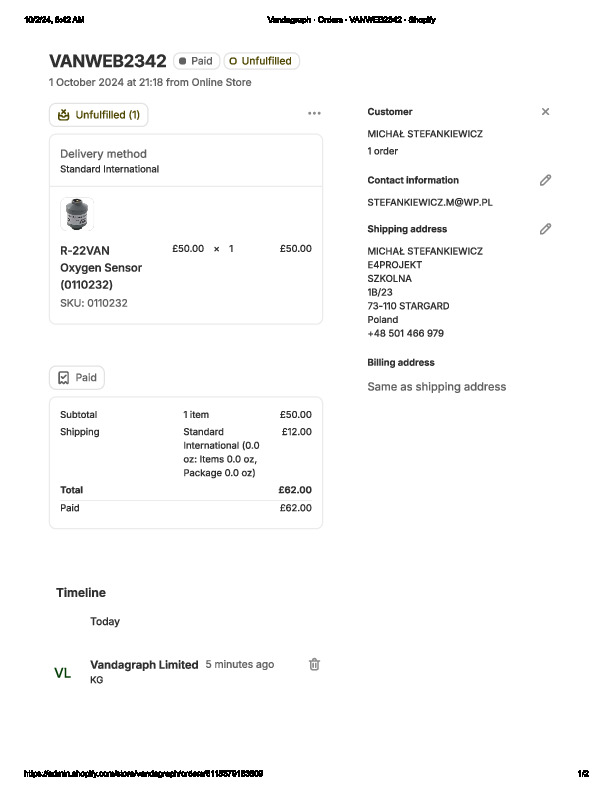This screenshot has width=612, height=792.
Task: Delete the timeline comment with the trash icon
Action: coord(314,664)
